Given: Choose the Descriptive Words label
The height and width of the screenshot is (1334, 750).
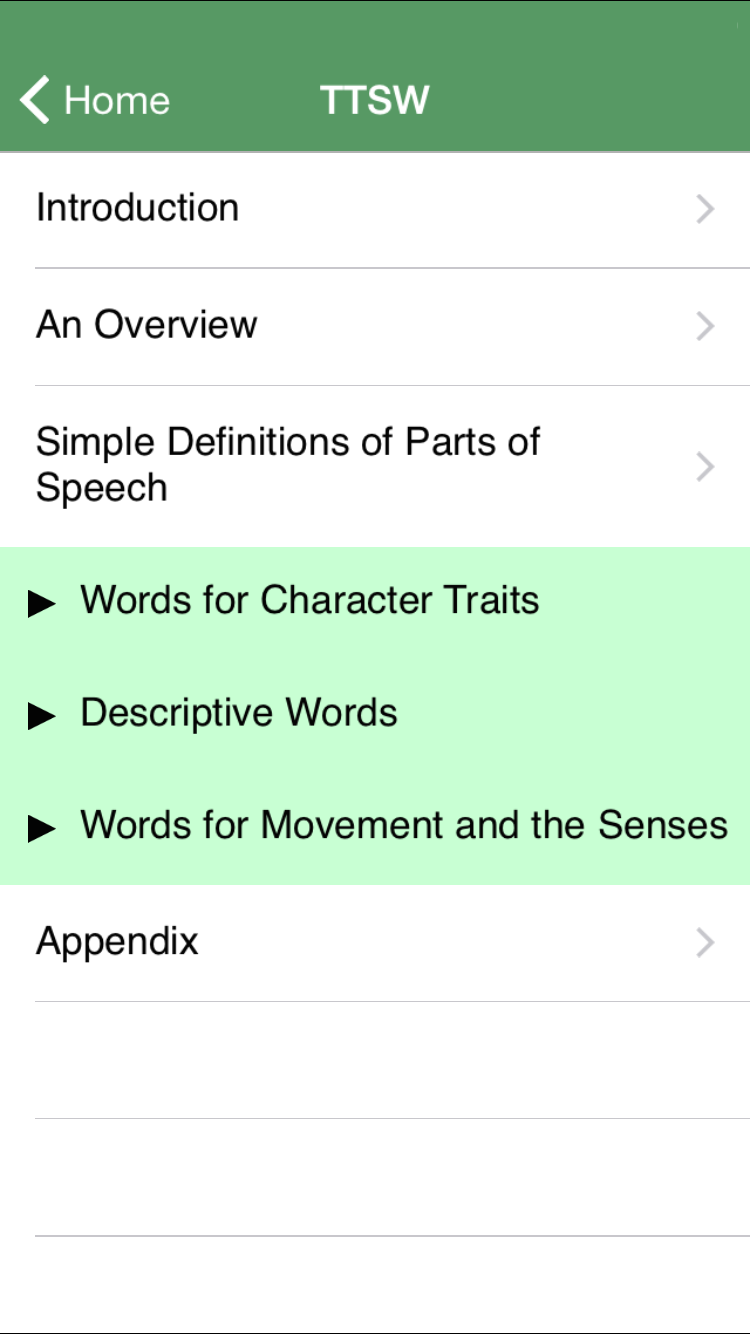Looking at the screenshot, I should click(x=239, y=713).
